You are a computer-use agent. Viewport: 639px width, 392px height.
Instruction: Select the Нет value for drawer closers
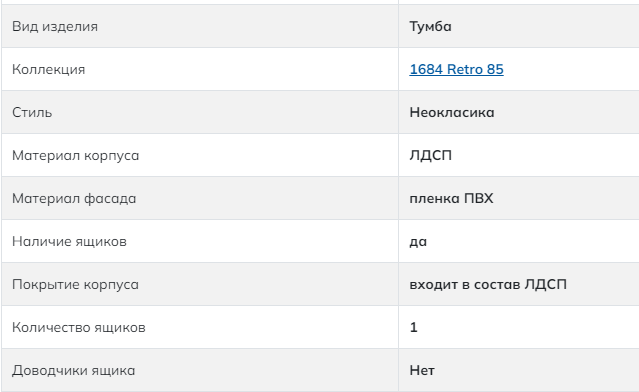(x=422, y=370)
